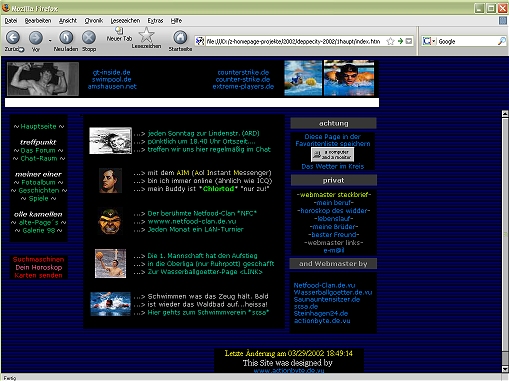Screen dimensions: 509x381
Task: Expand the search engine selector dropdown
Action: pos(434,41)
